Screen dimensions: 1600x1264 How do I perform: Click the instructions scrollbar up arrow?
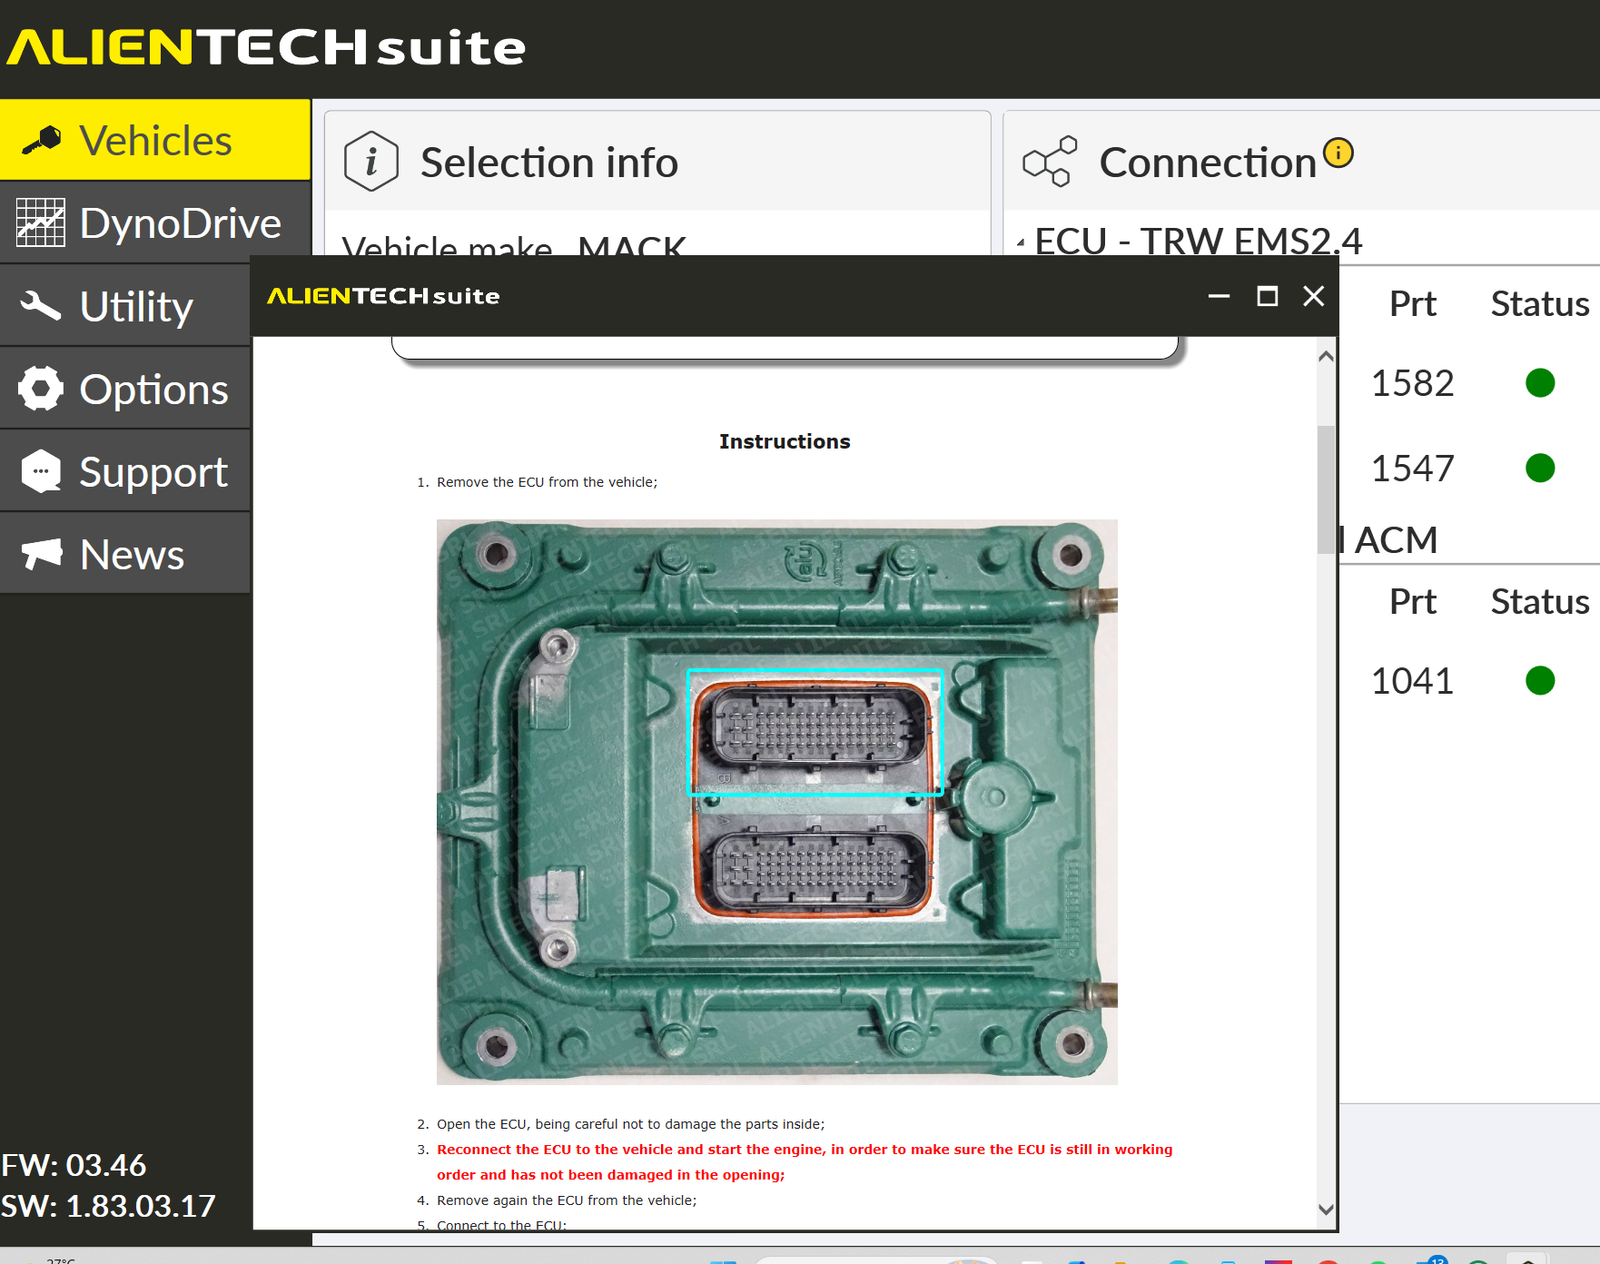[x=1326, y=357]
